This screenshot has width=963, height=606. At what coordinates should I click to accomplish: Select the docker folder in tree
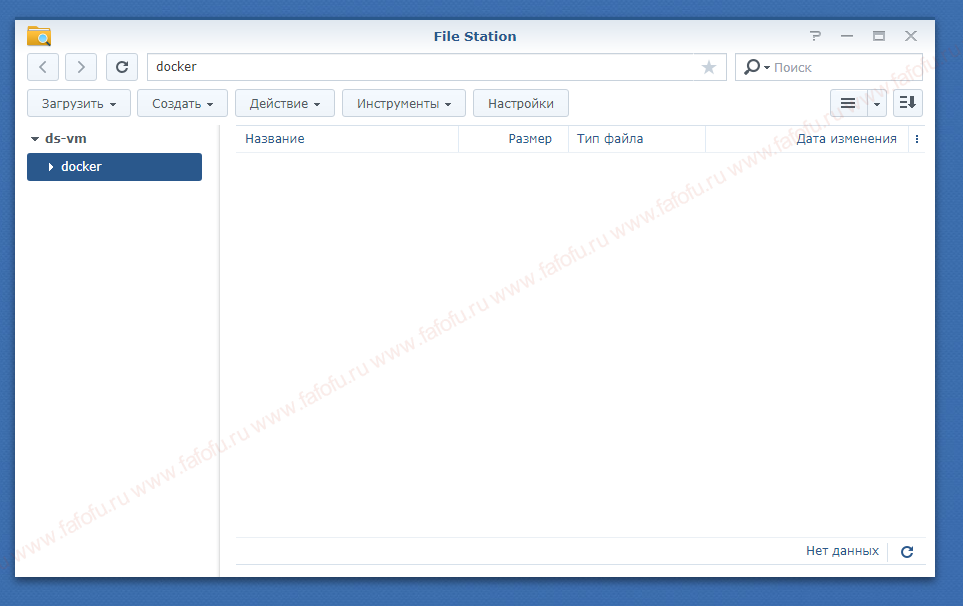(114, 167)
